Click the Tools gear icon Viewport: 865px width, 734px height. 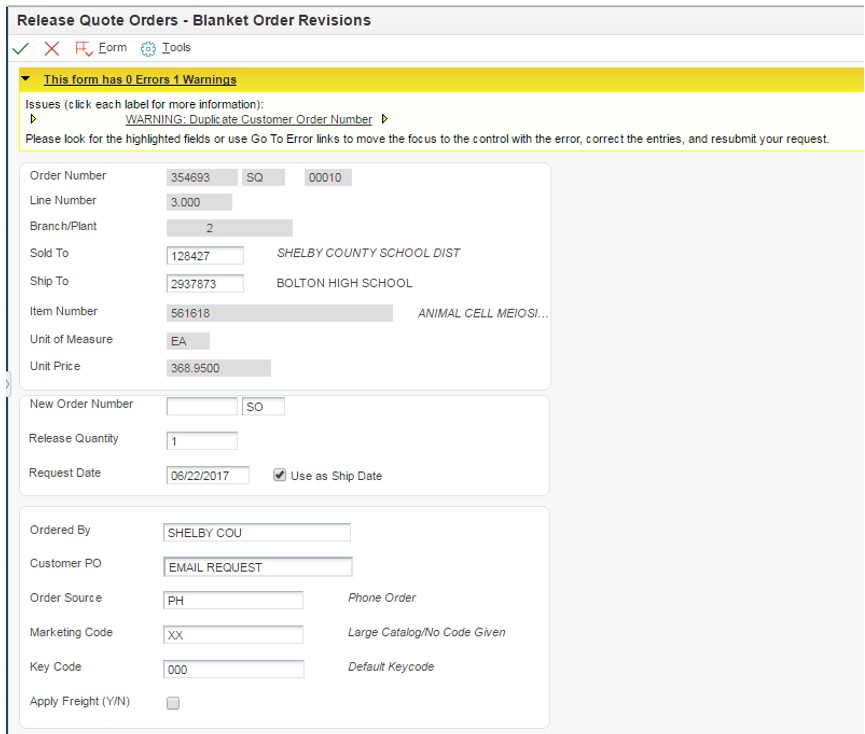(x=147, y=49)
